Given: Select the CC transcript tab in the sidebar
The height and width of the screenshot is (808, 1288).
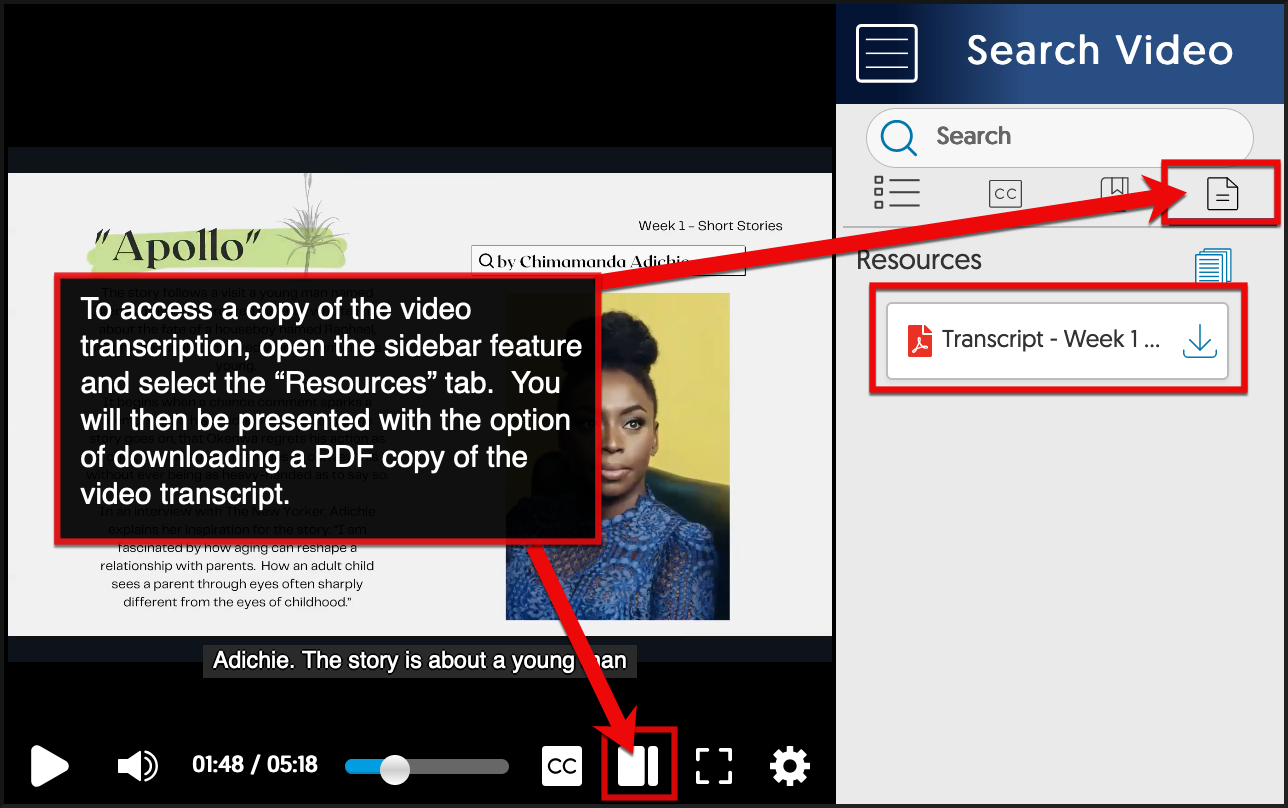Looking at the screenshot, I should coord(1004,193).
